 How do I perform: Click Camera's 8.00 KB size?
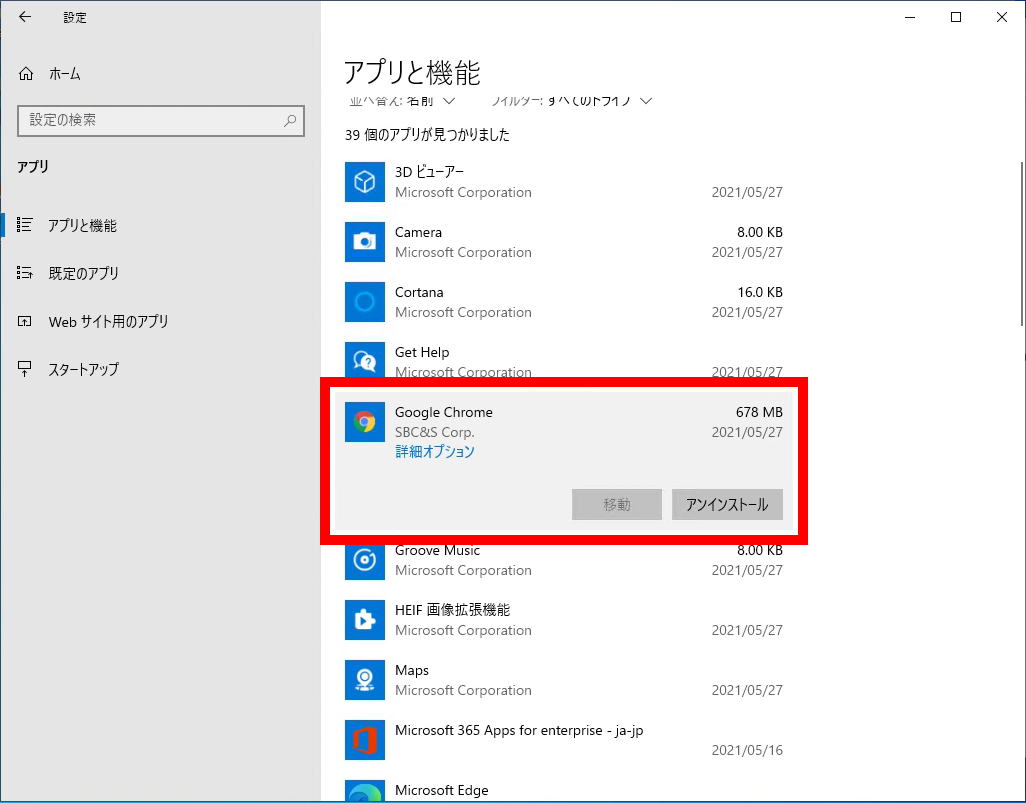(760, 232)
